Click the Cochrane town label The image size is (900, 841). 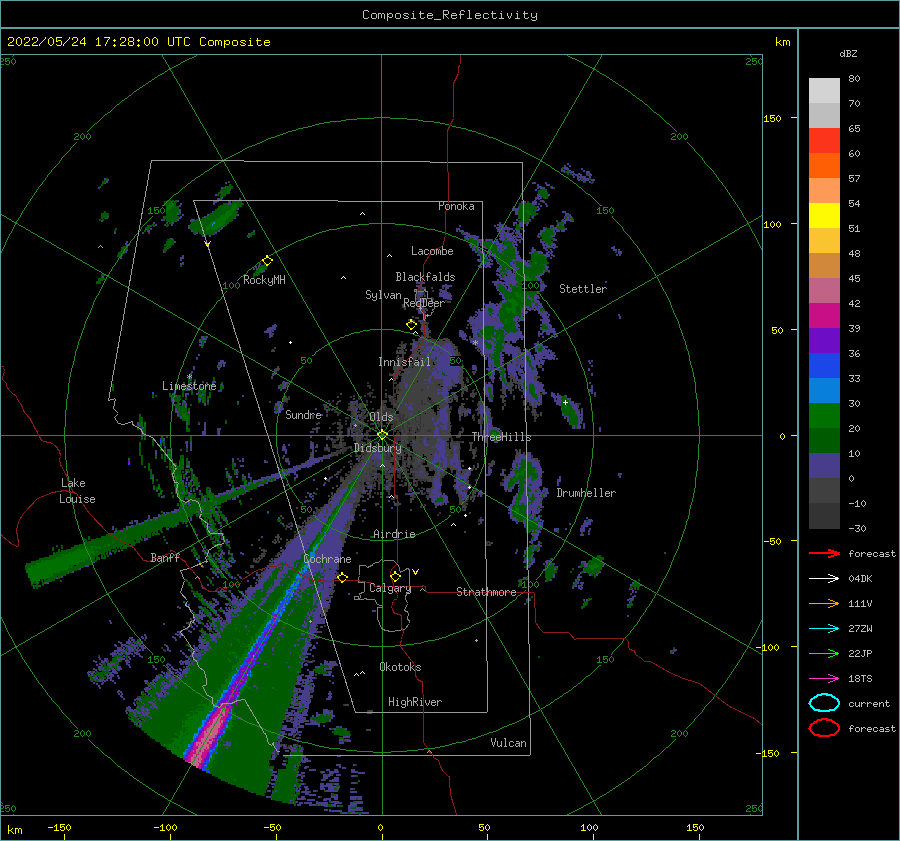pos(327,559)
